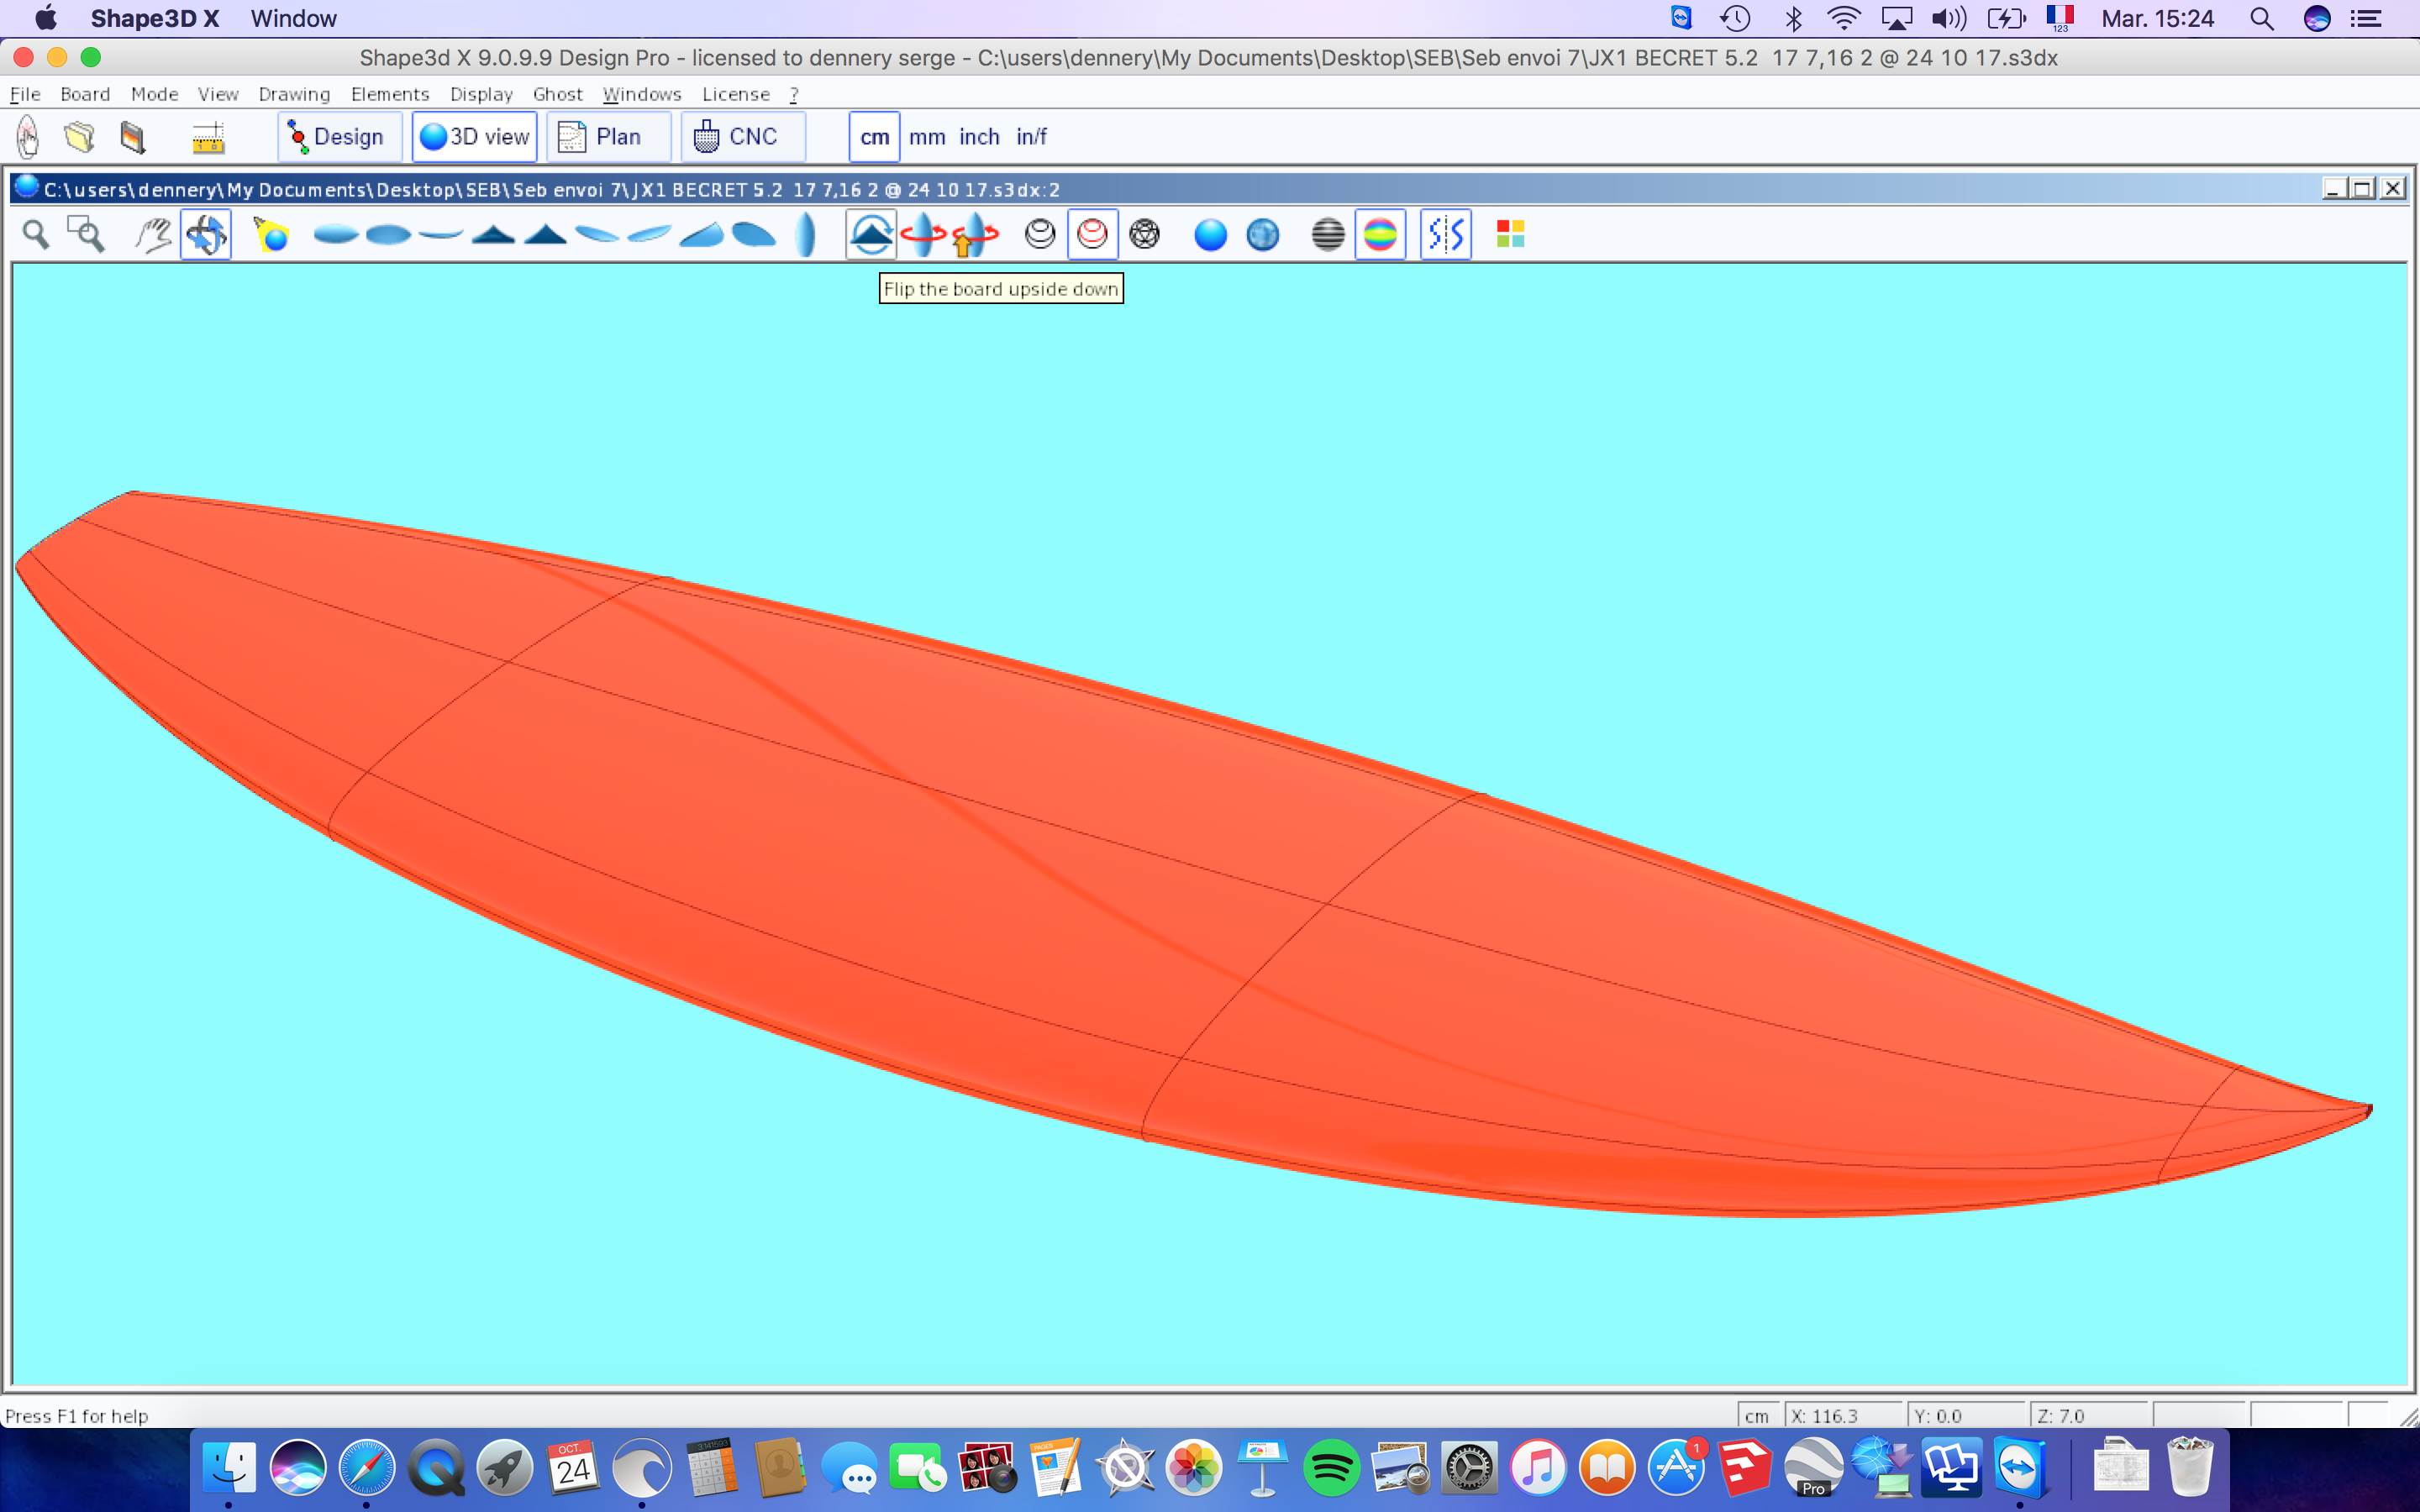The height and width of the screenshot is (1512, 2420).
Task: Click the zoom magnifier tool
Action: (x=36, y=235)
